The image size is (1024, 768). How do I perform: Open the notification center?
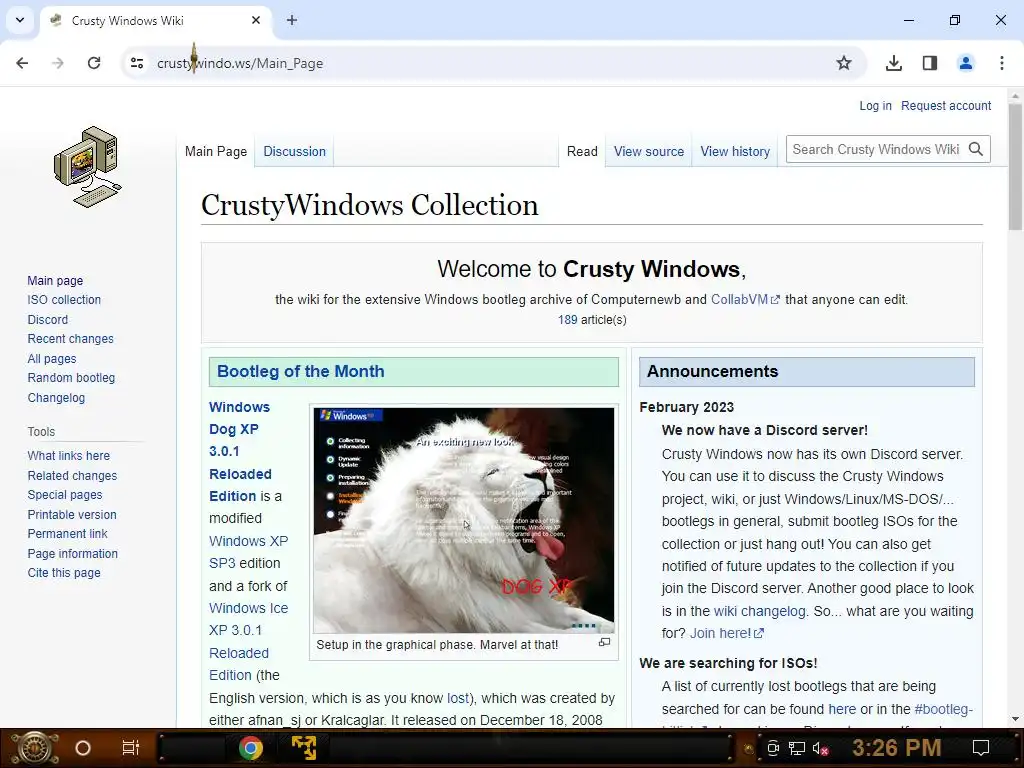(x=981, y=748)
